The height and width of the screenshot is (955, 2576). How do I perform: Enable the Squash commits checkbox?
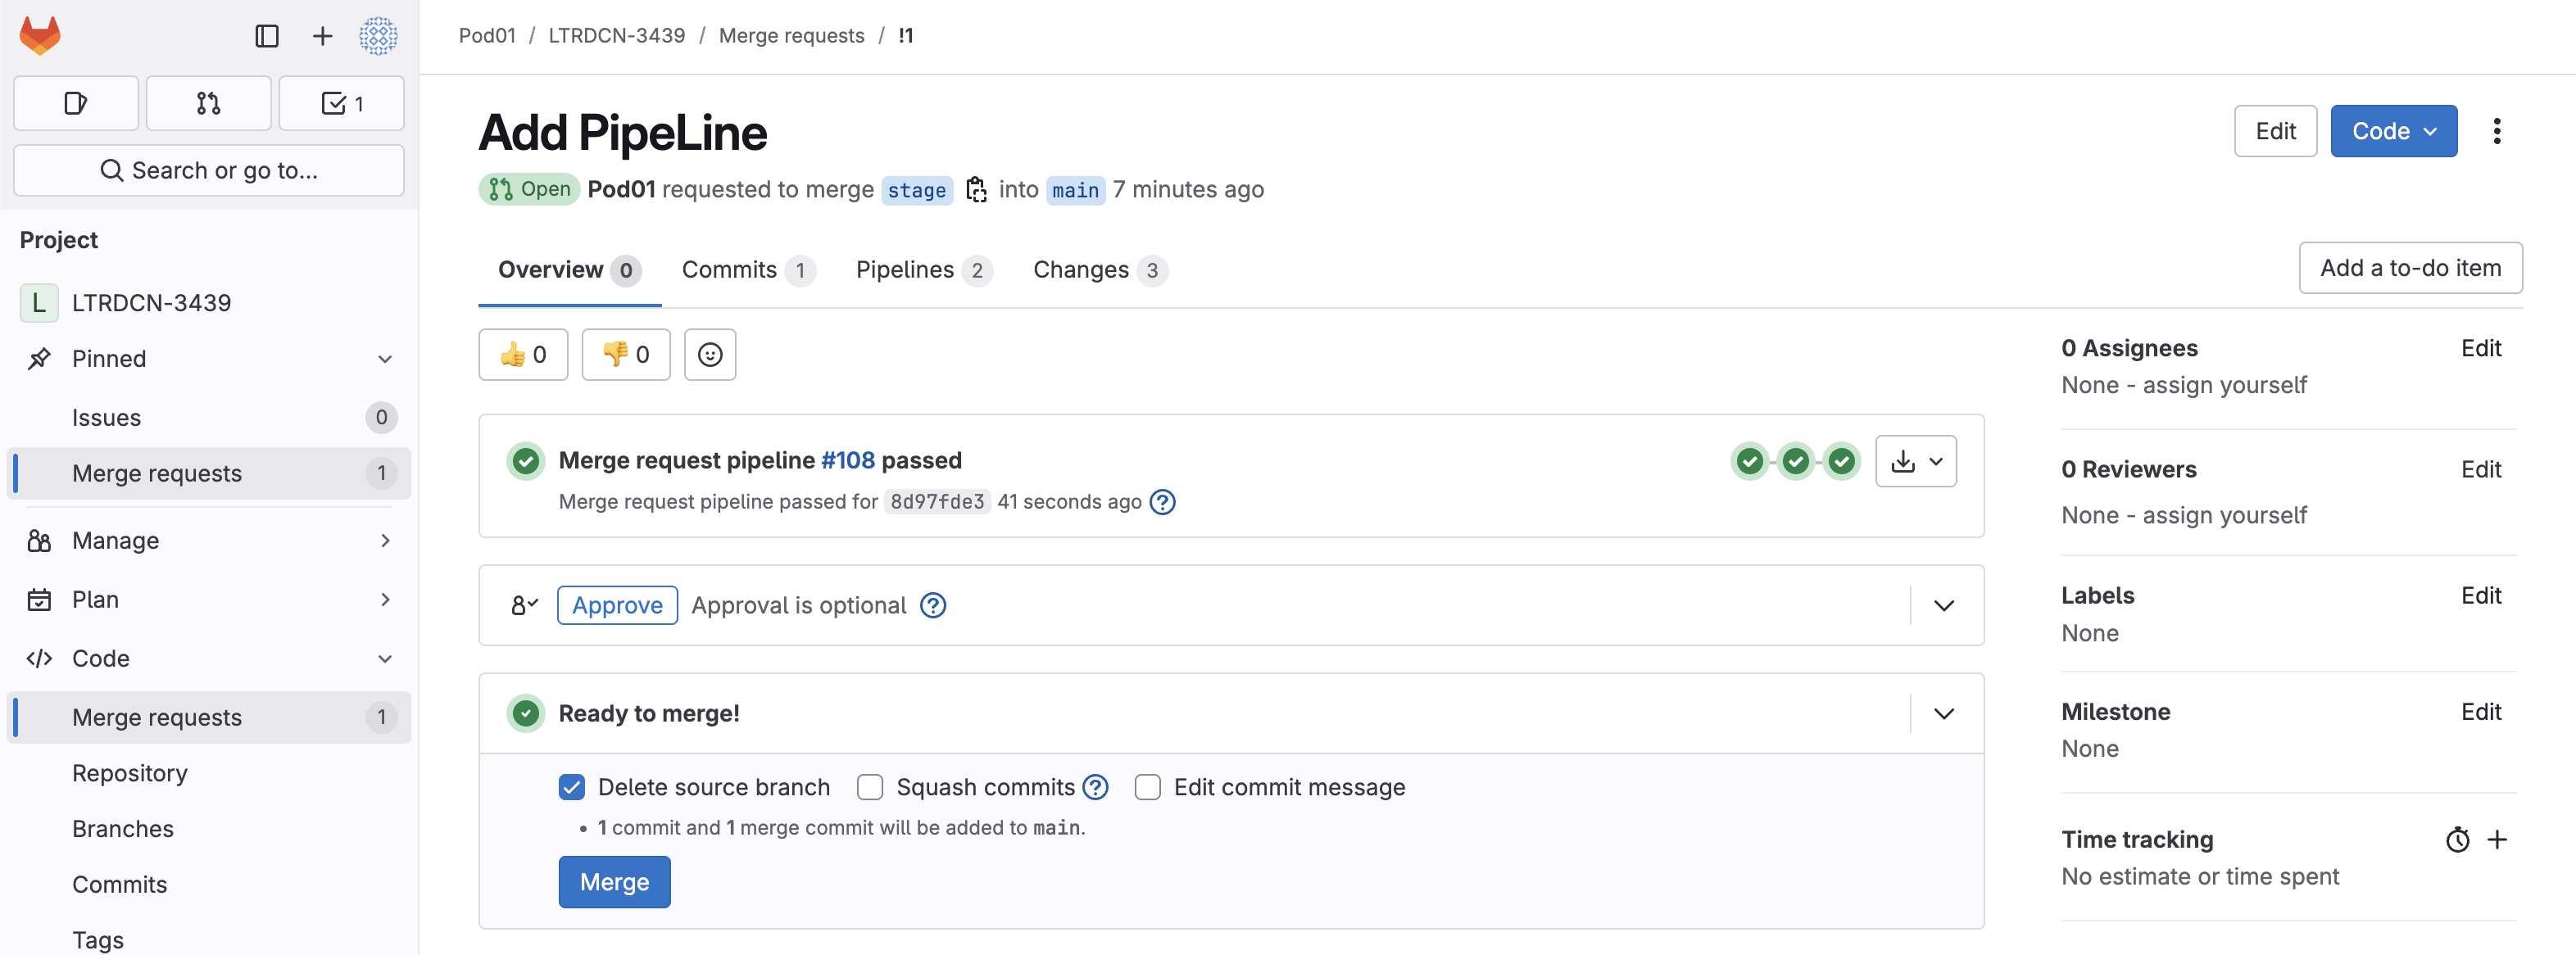tap(870, 788)
